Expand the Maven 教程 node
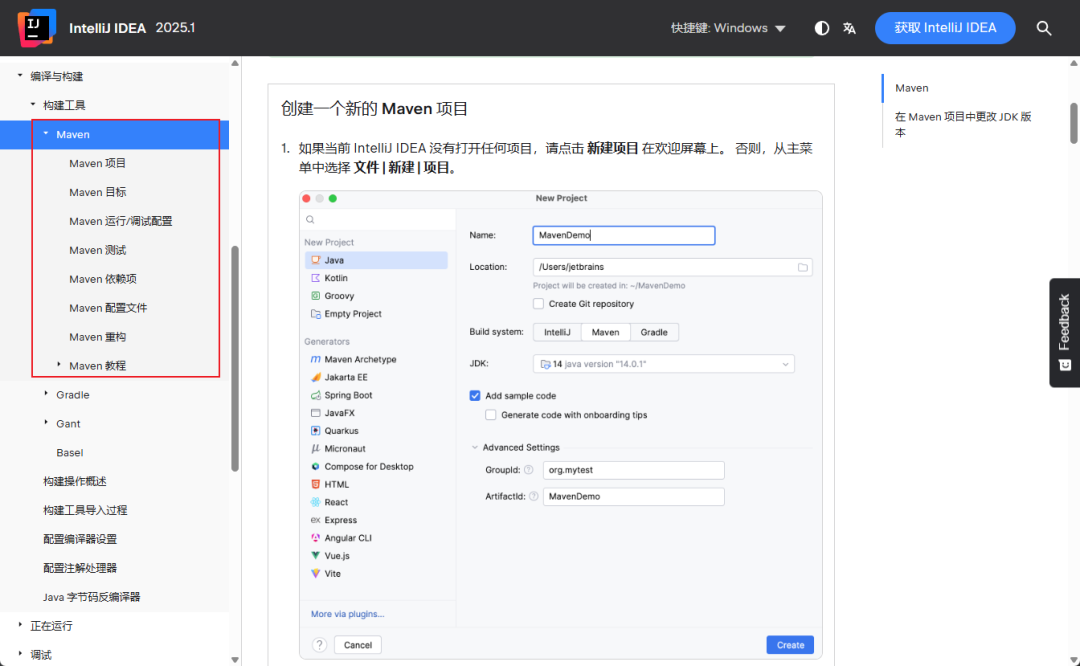Viewport: 1080px width, 666px height. pyautogui.click(x=59, y=365)
